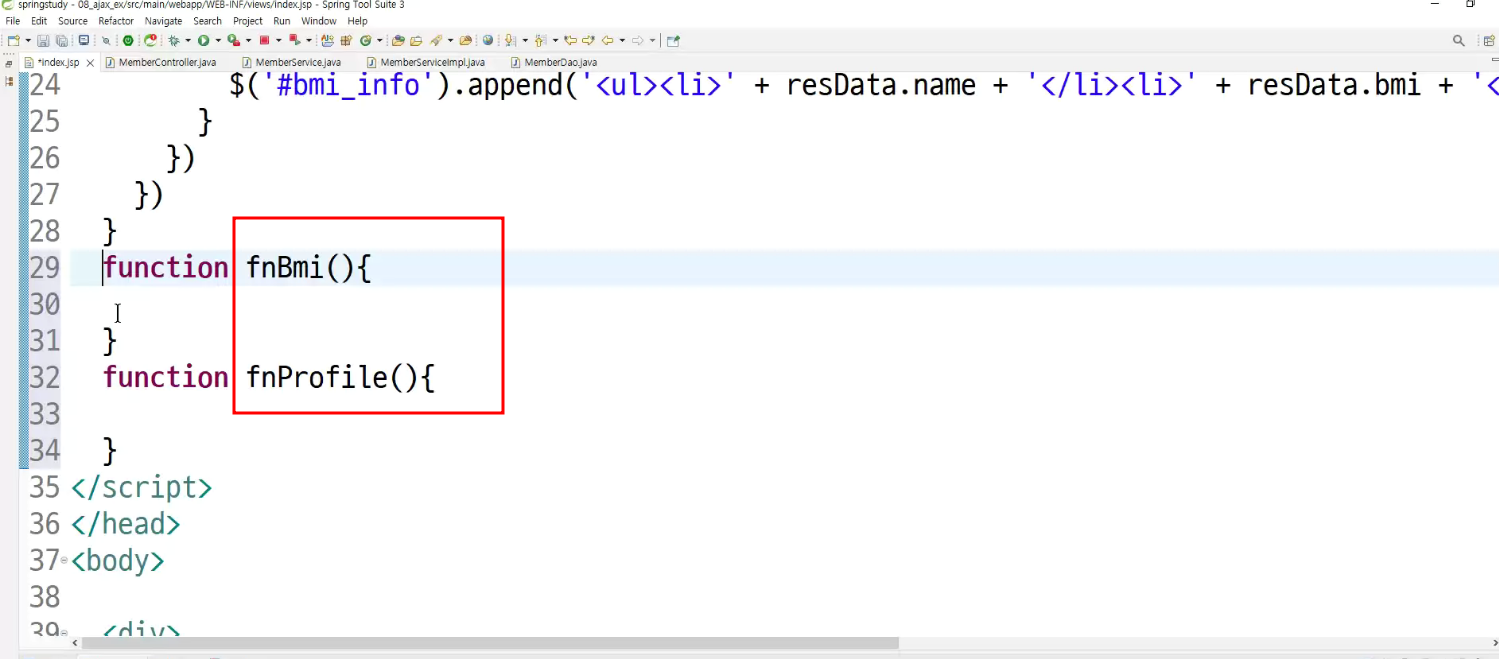This screenshot has width=1499, height=659.
Task: Expand the Run Last Tool dropdown arrow
Action: (248, 41)
